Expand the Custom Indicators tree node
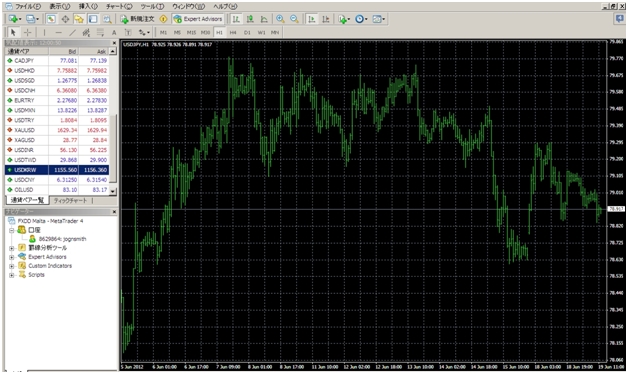The width and height of the screenshot is (628, 374). 12,266
